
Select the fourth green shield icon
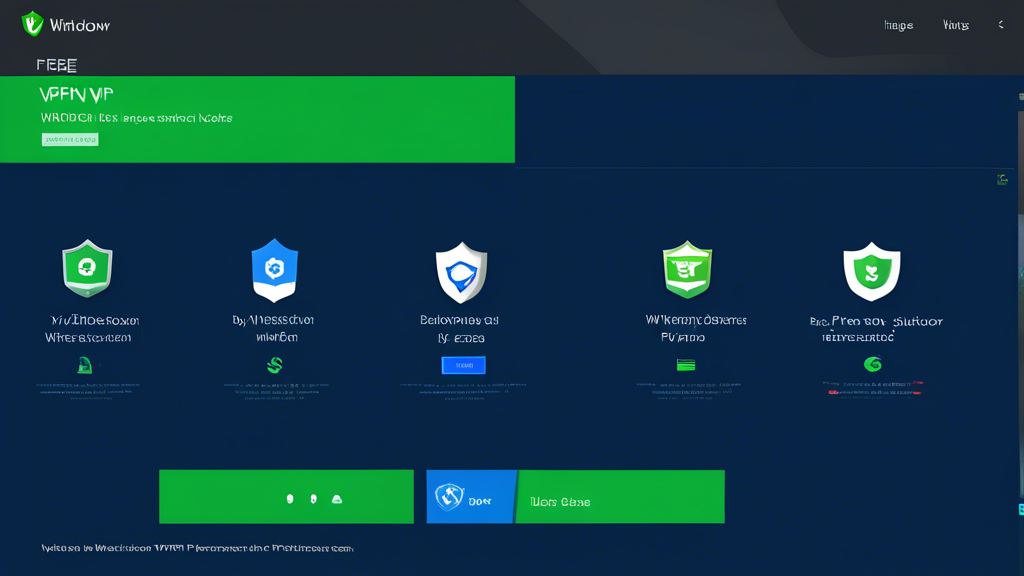[687, 269]
